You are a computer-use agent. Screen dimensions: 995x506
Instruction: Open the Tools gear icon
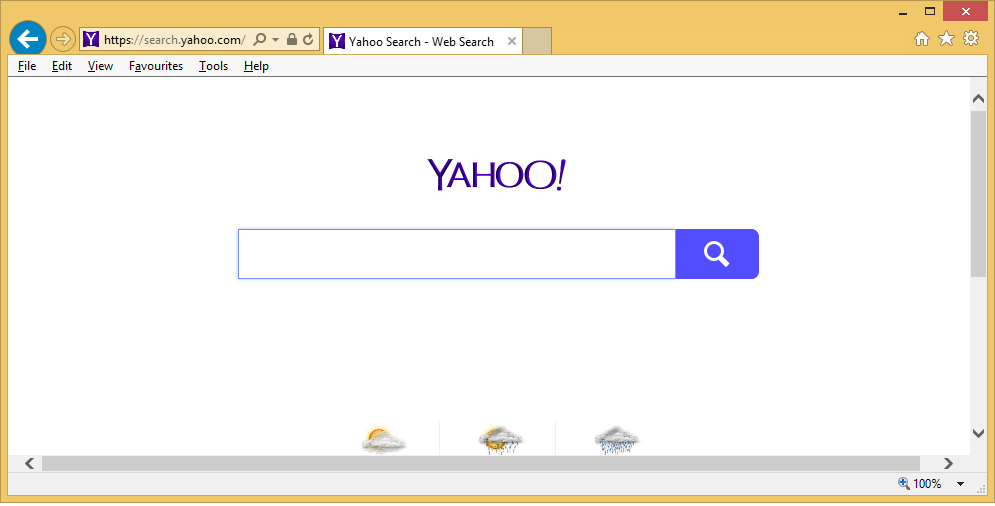[x=971, y=39]
